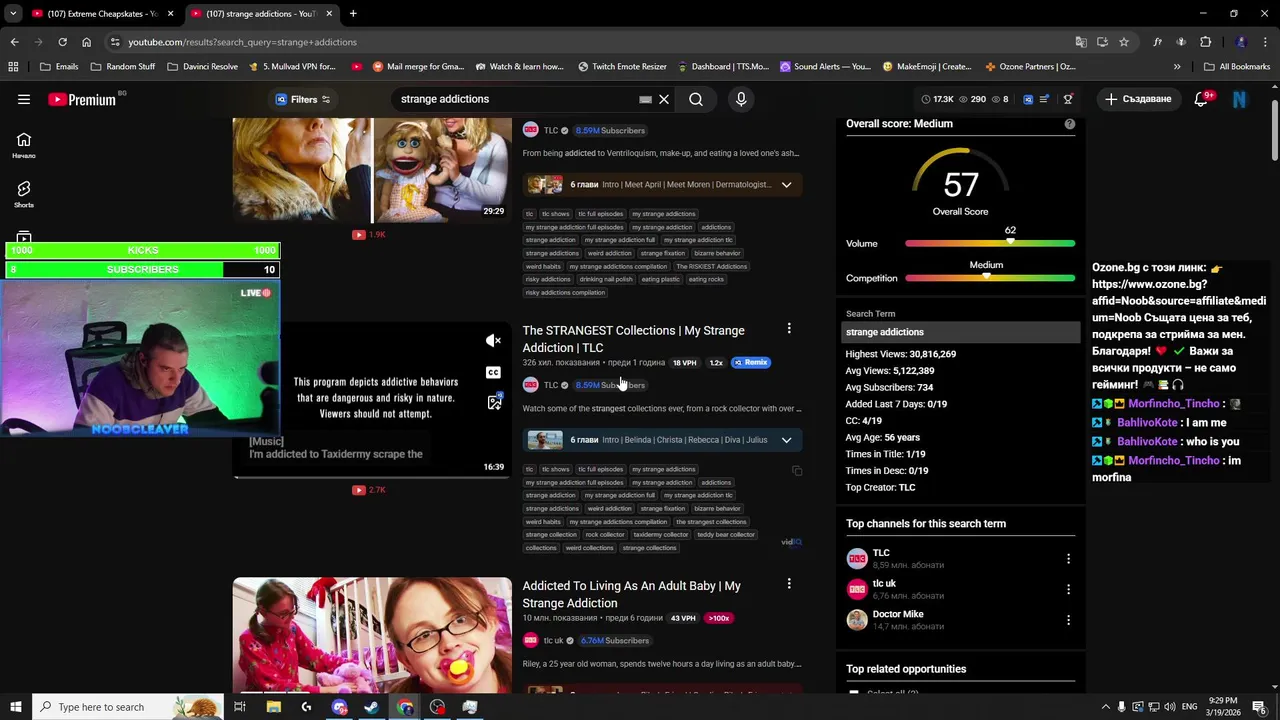Open Chrome translate page icon
Screen dimensions: 1280x720
pyautogui.click(x=1081, y=42)
